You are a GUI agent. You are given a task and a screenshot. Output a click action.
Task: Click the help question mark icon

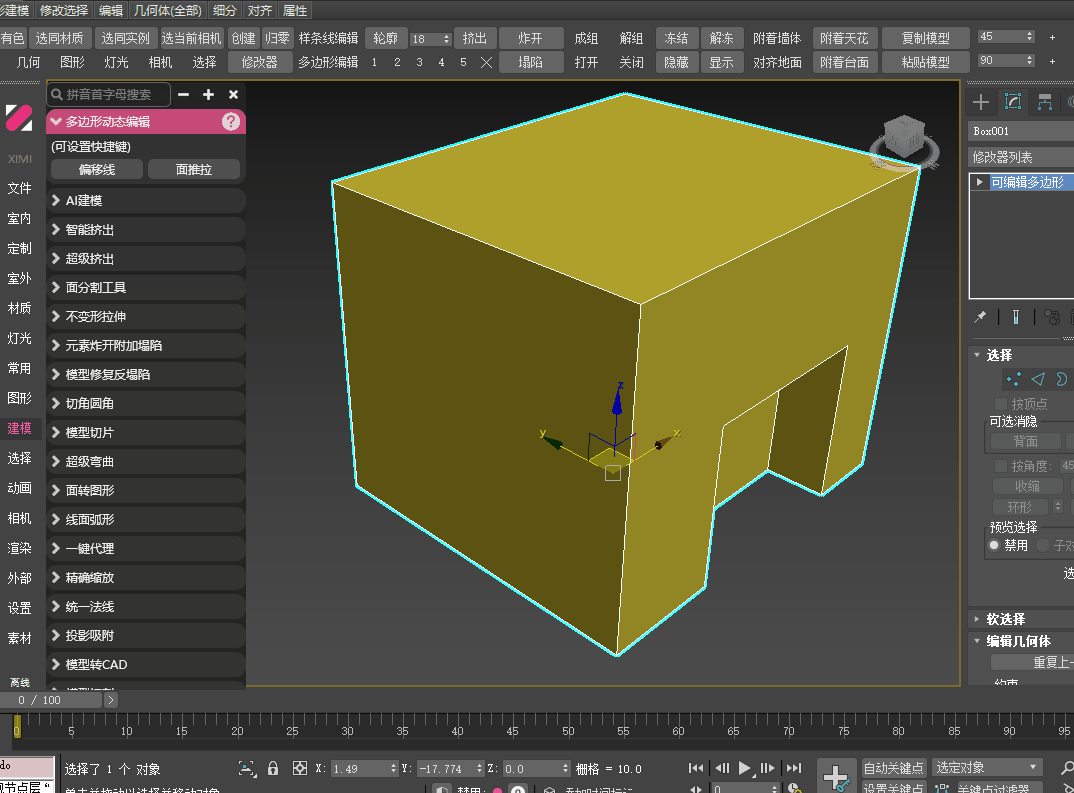tap(231, 122)
